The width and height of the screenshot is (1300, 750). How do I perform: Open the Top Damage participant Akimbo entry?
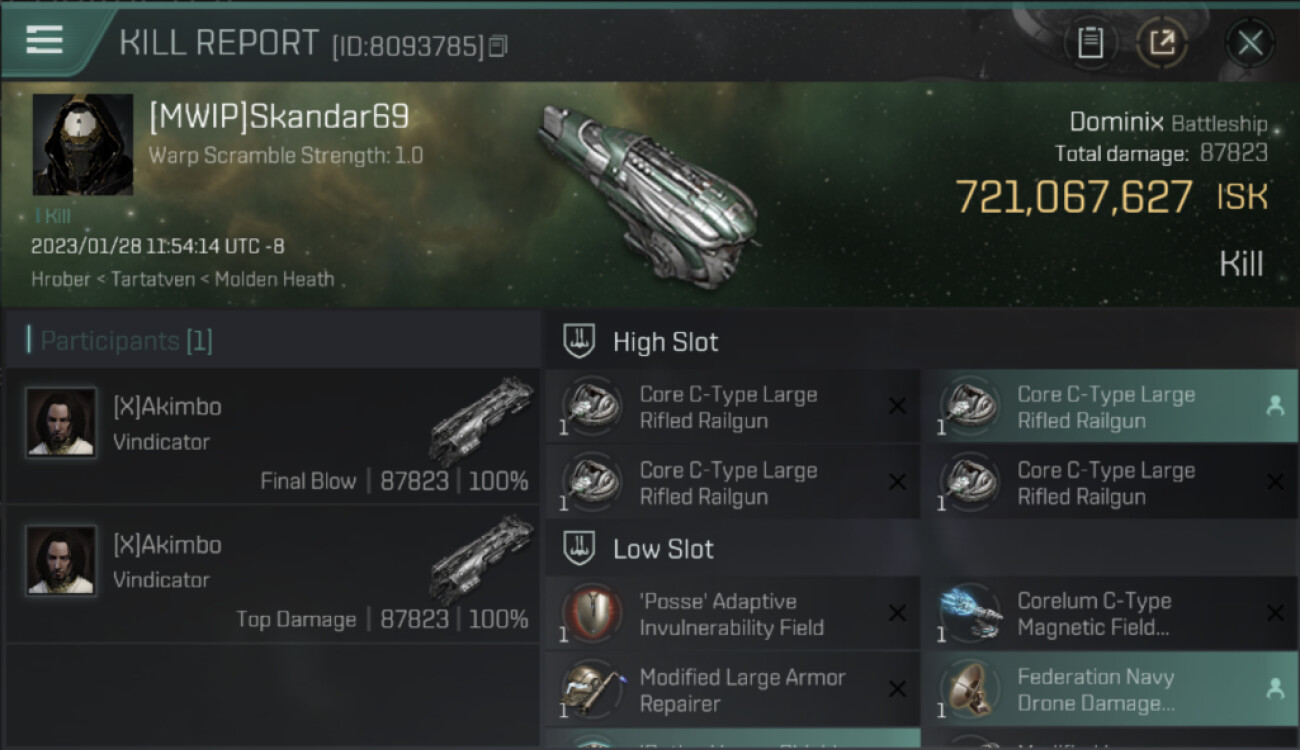[273, 574]
